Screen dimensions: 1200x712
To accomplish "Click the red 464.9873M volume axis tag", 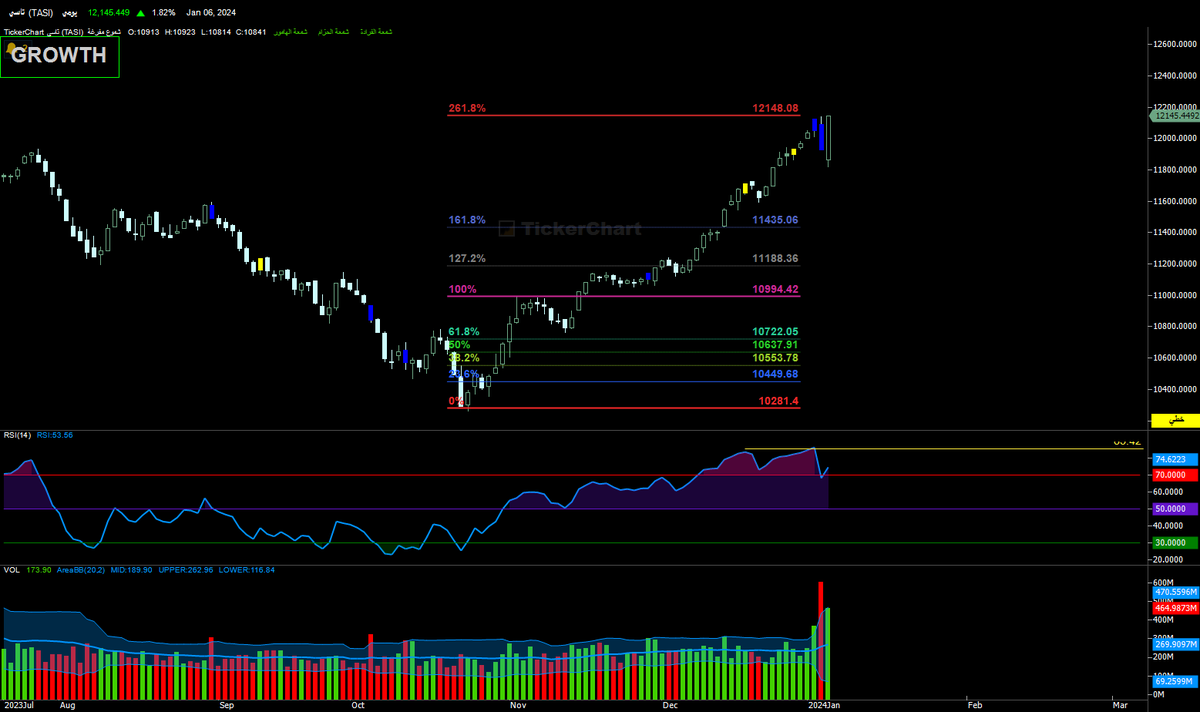I will point(1174,608).
